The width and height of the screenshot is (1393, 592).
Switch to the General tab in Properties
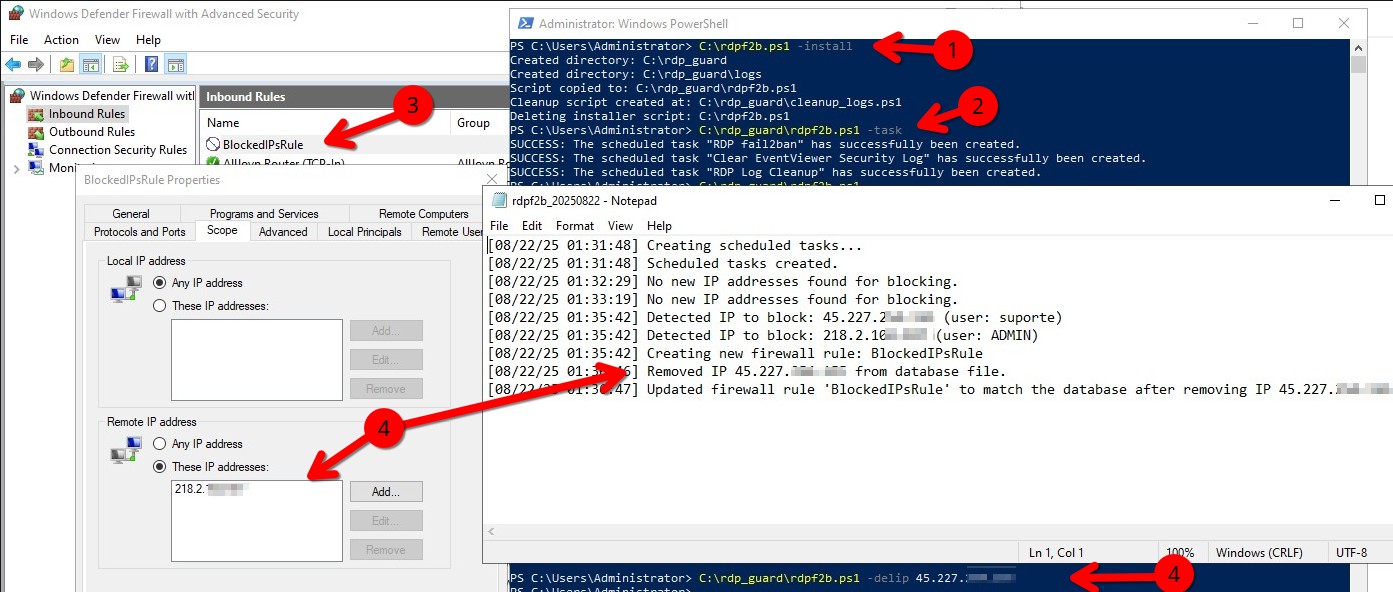tap(131, 214)
